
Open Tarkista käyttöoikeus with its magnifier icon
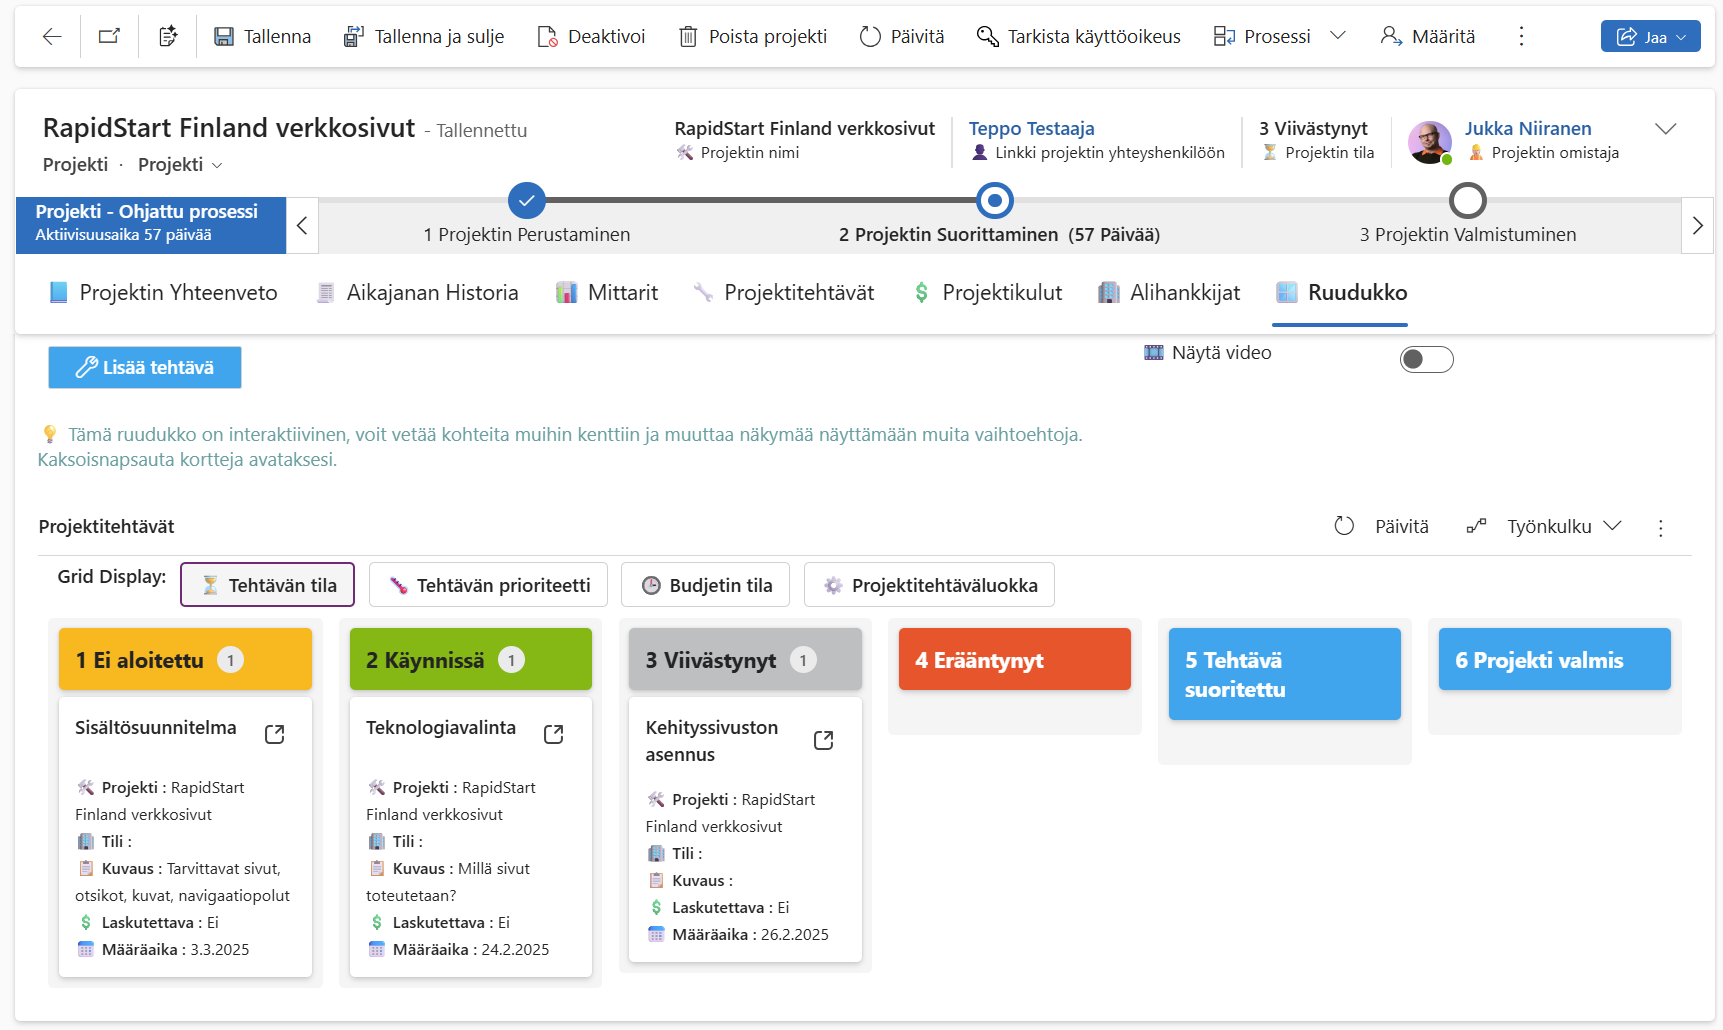click(988, 36)
